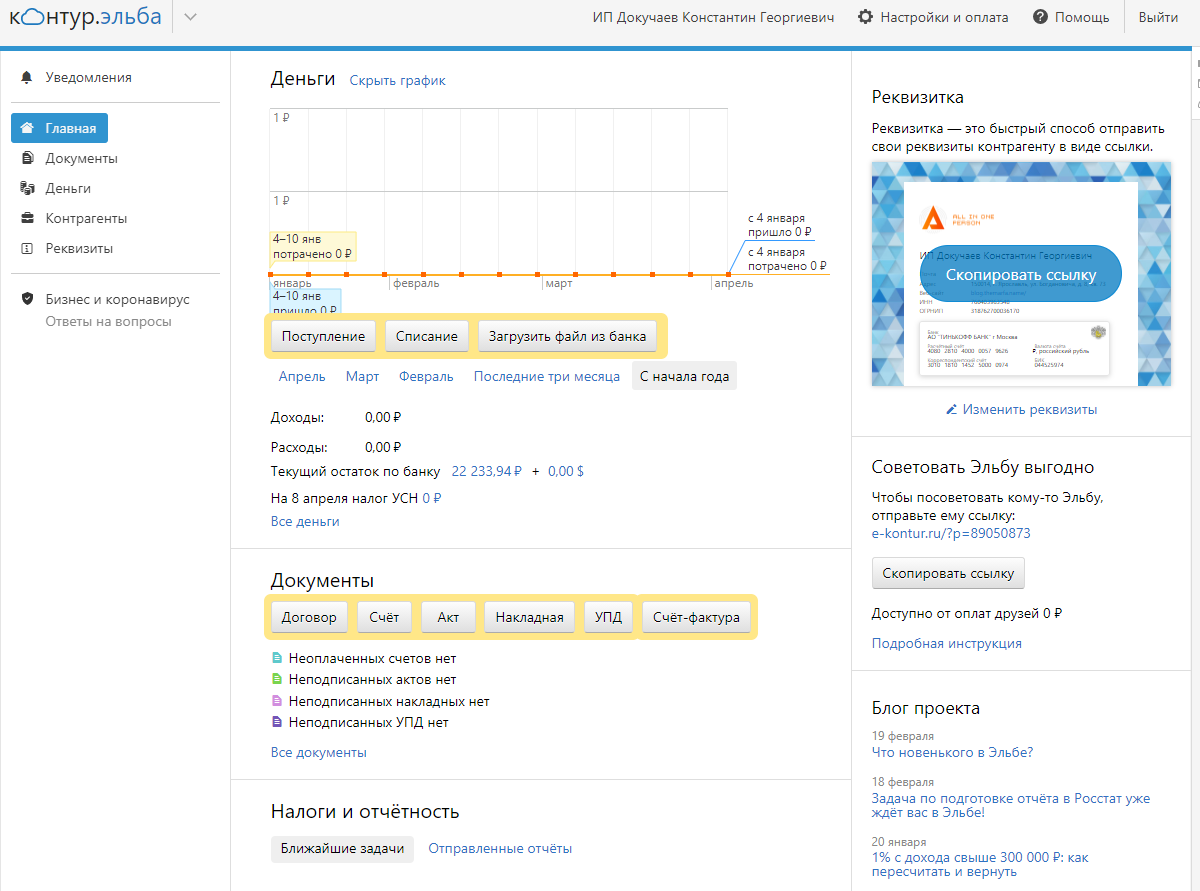Click the УСН tax amount 0 ₽ link
Viewport: 1200px width, 891px height.
[x=432, y=497]
